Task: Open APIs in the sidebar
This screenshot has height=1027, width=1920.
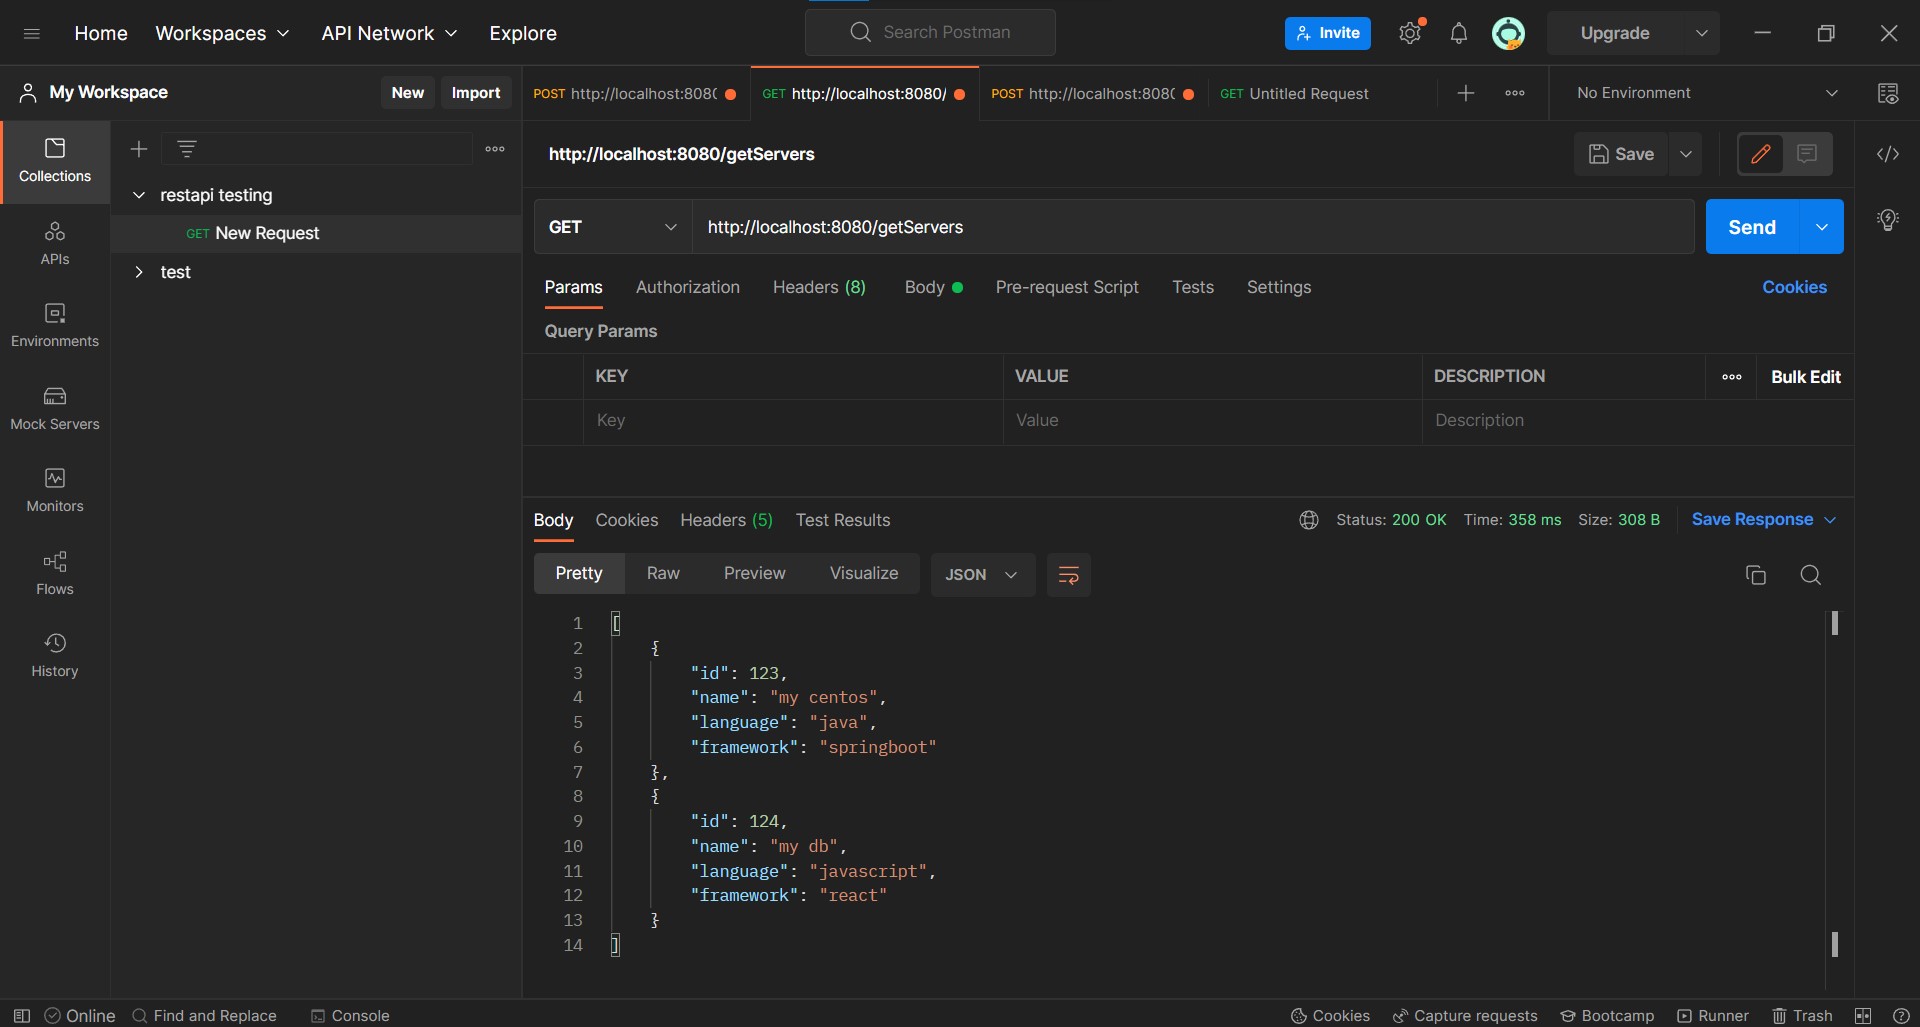Action: pyautogui.click(x=55, y=244)
